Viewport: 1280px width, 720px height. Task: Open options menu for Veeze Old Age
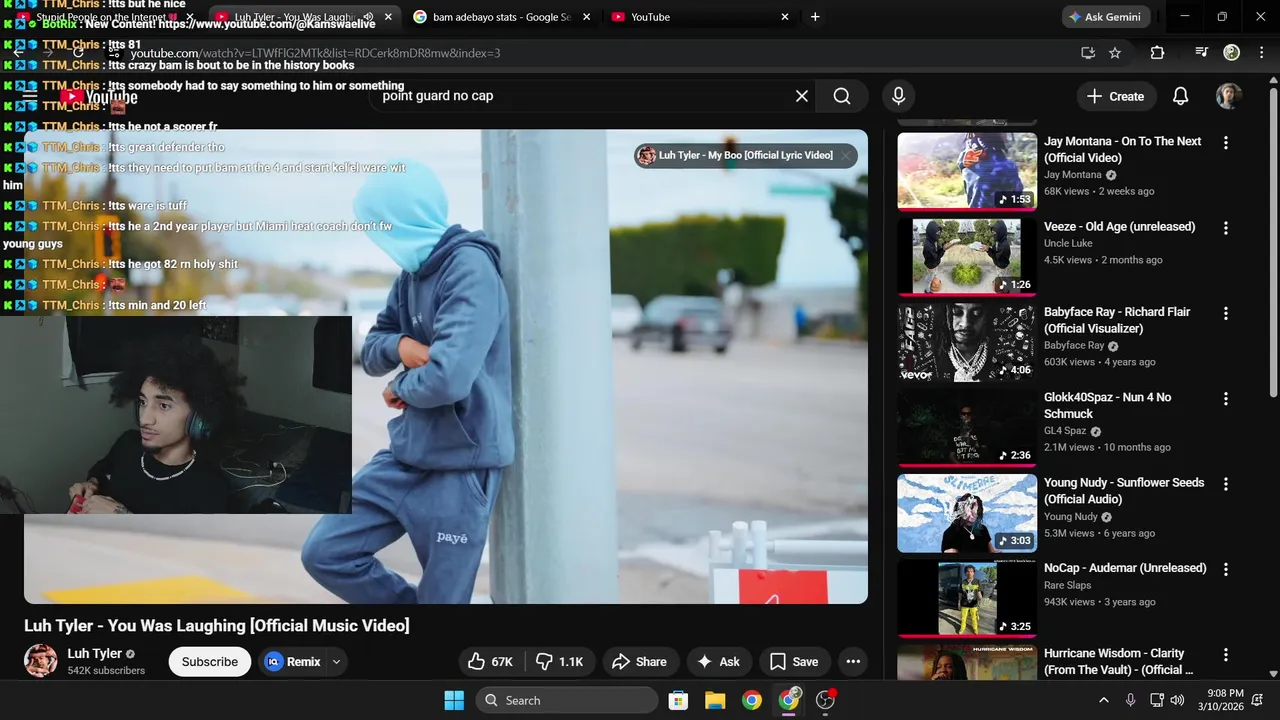click(1225, 228)
